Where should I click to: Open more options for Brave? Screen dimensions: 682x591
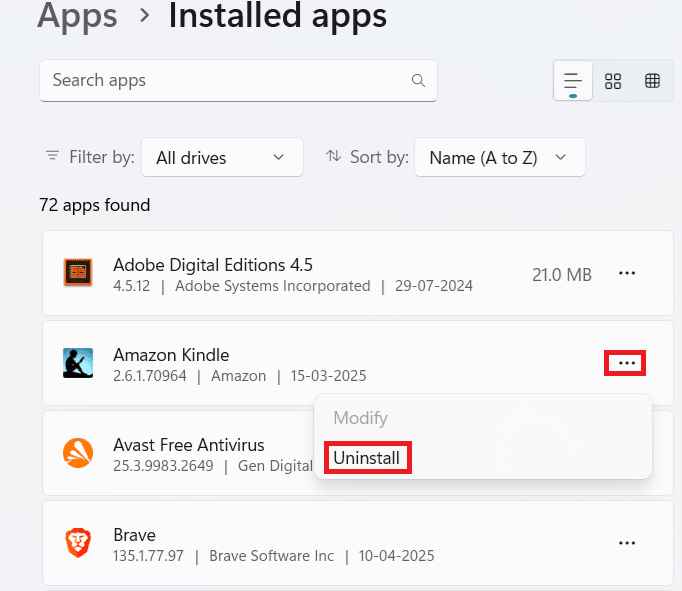coord(627,543)
